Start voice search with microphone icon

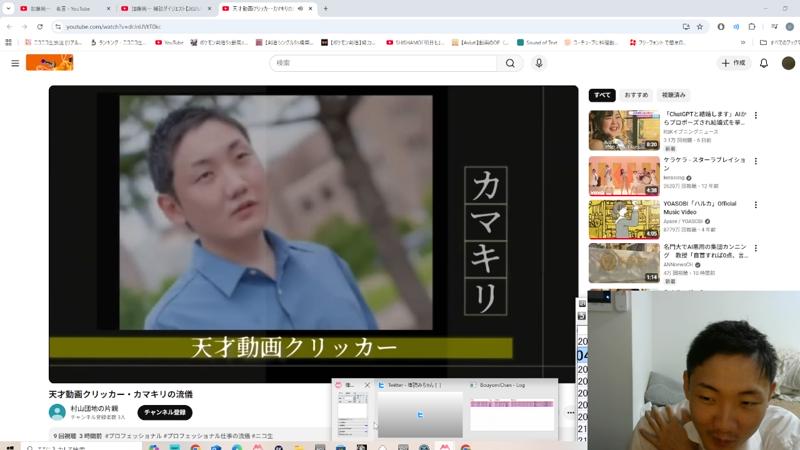click(x=539, y=63)
